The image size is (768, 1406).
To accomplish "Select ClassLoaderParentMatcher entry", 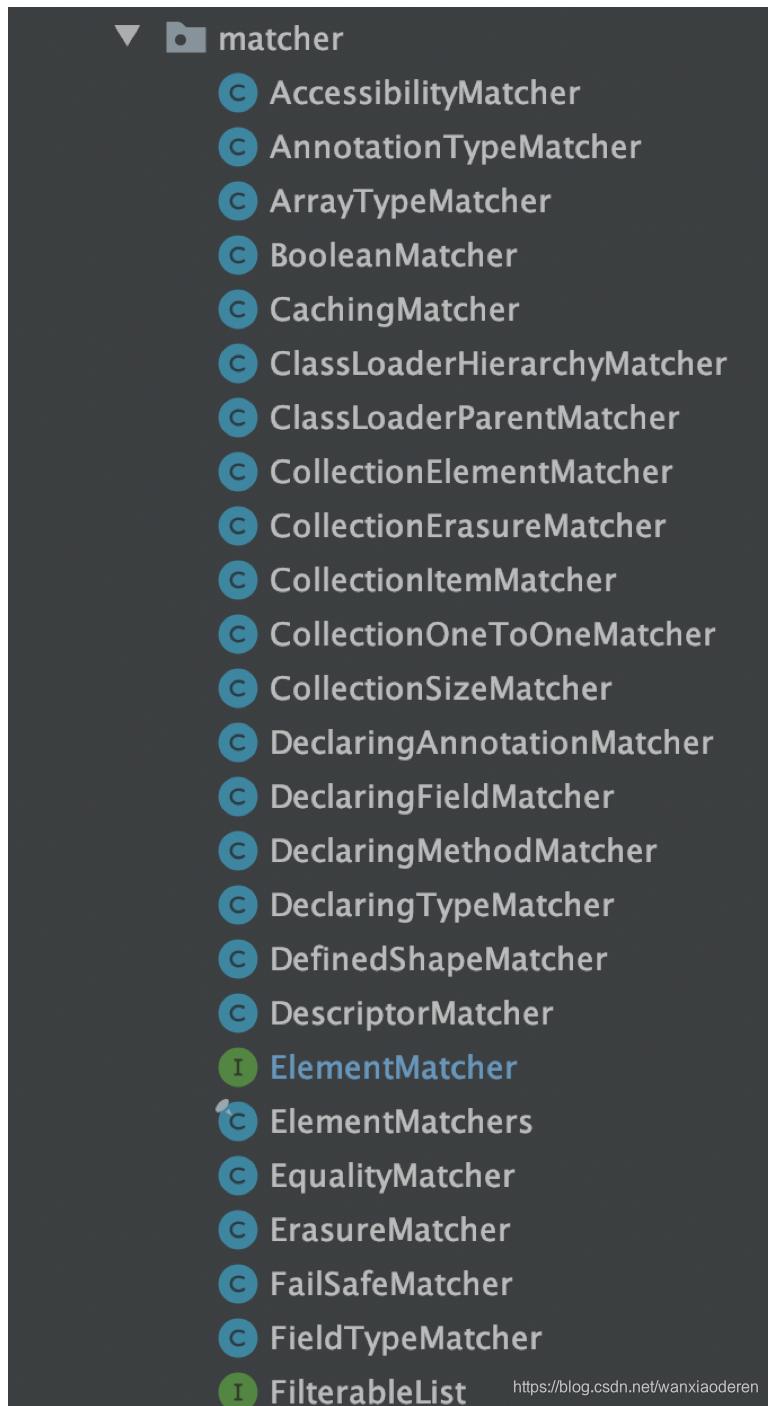I will [x=474, y=418].
